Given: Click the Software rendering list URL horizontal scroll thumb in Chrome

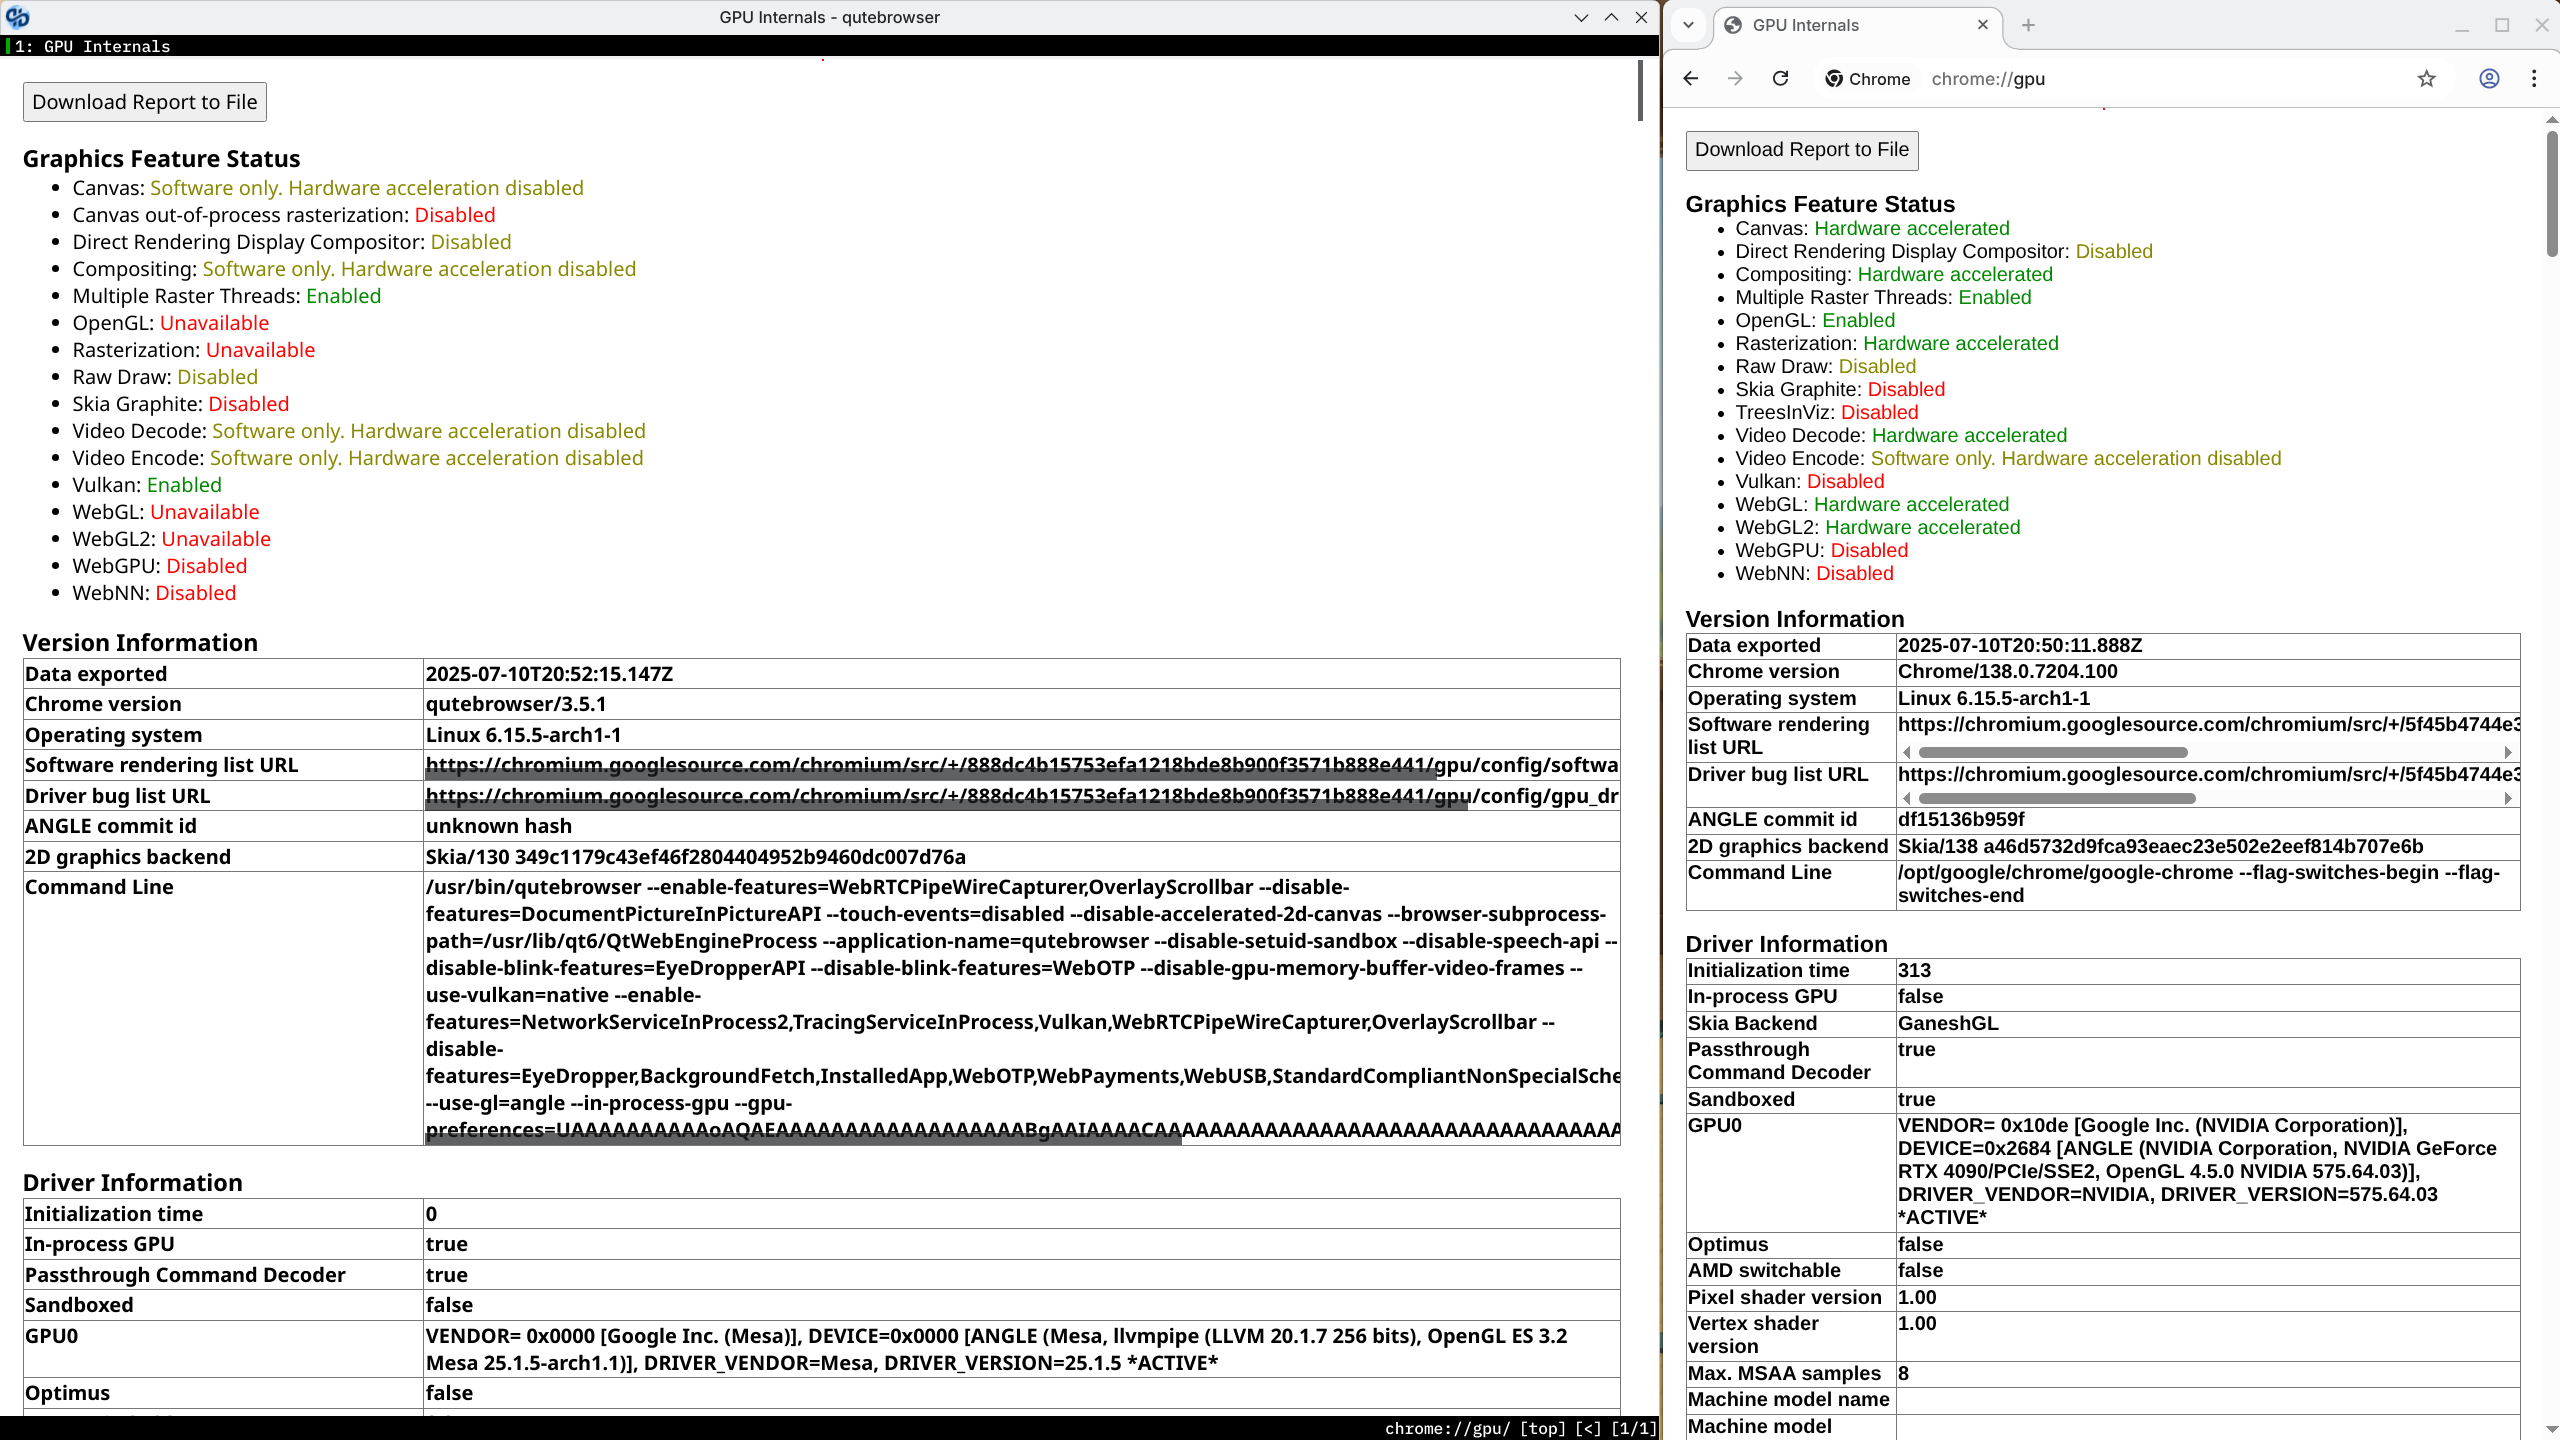Looking at the screenshot, I should pyautogui.click(x=2053, y=752).
